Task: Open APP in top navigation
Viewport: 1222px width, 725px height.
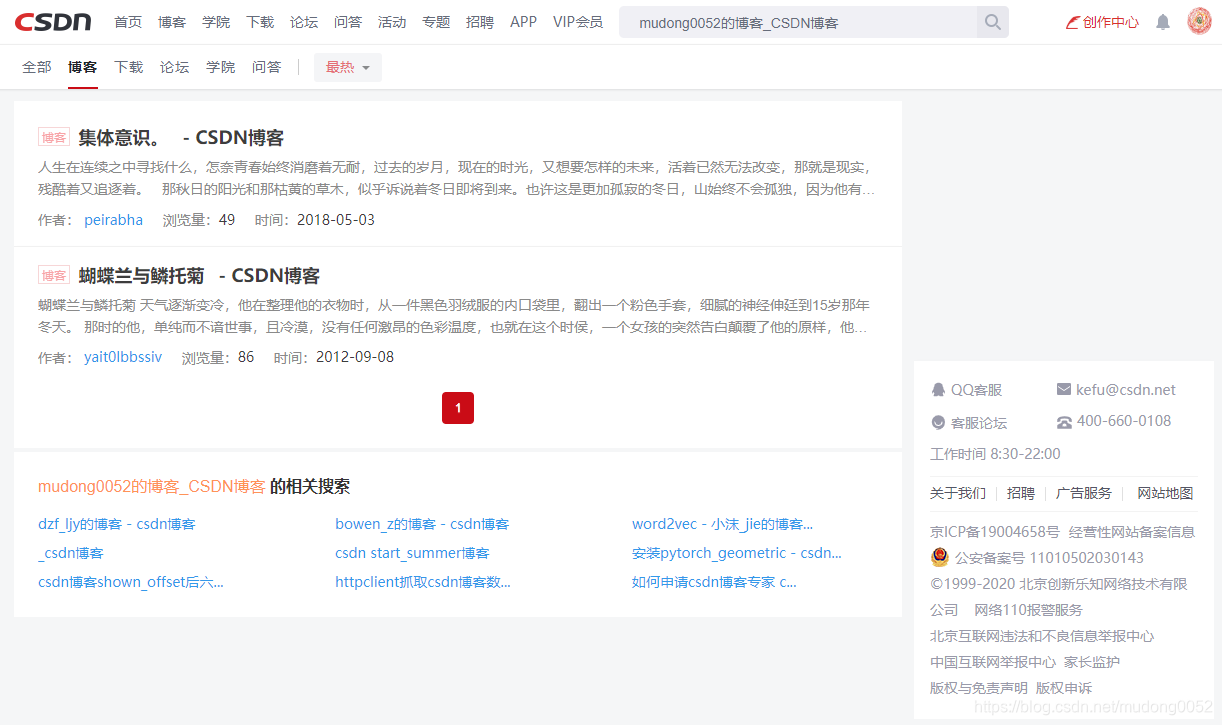Action: coord(523,22)
